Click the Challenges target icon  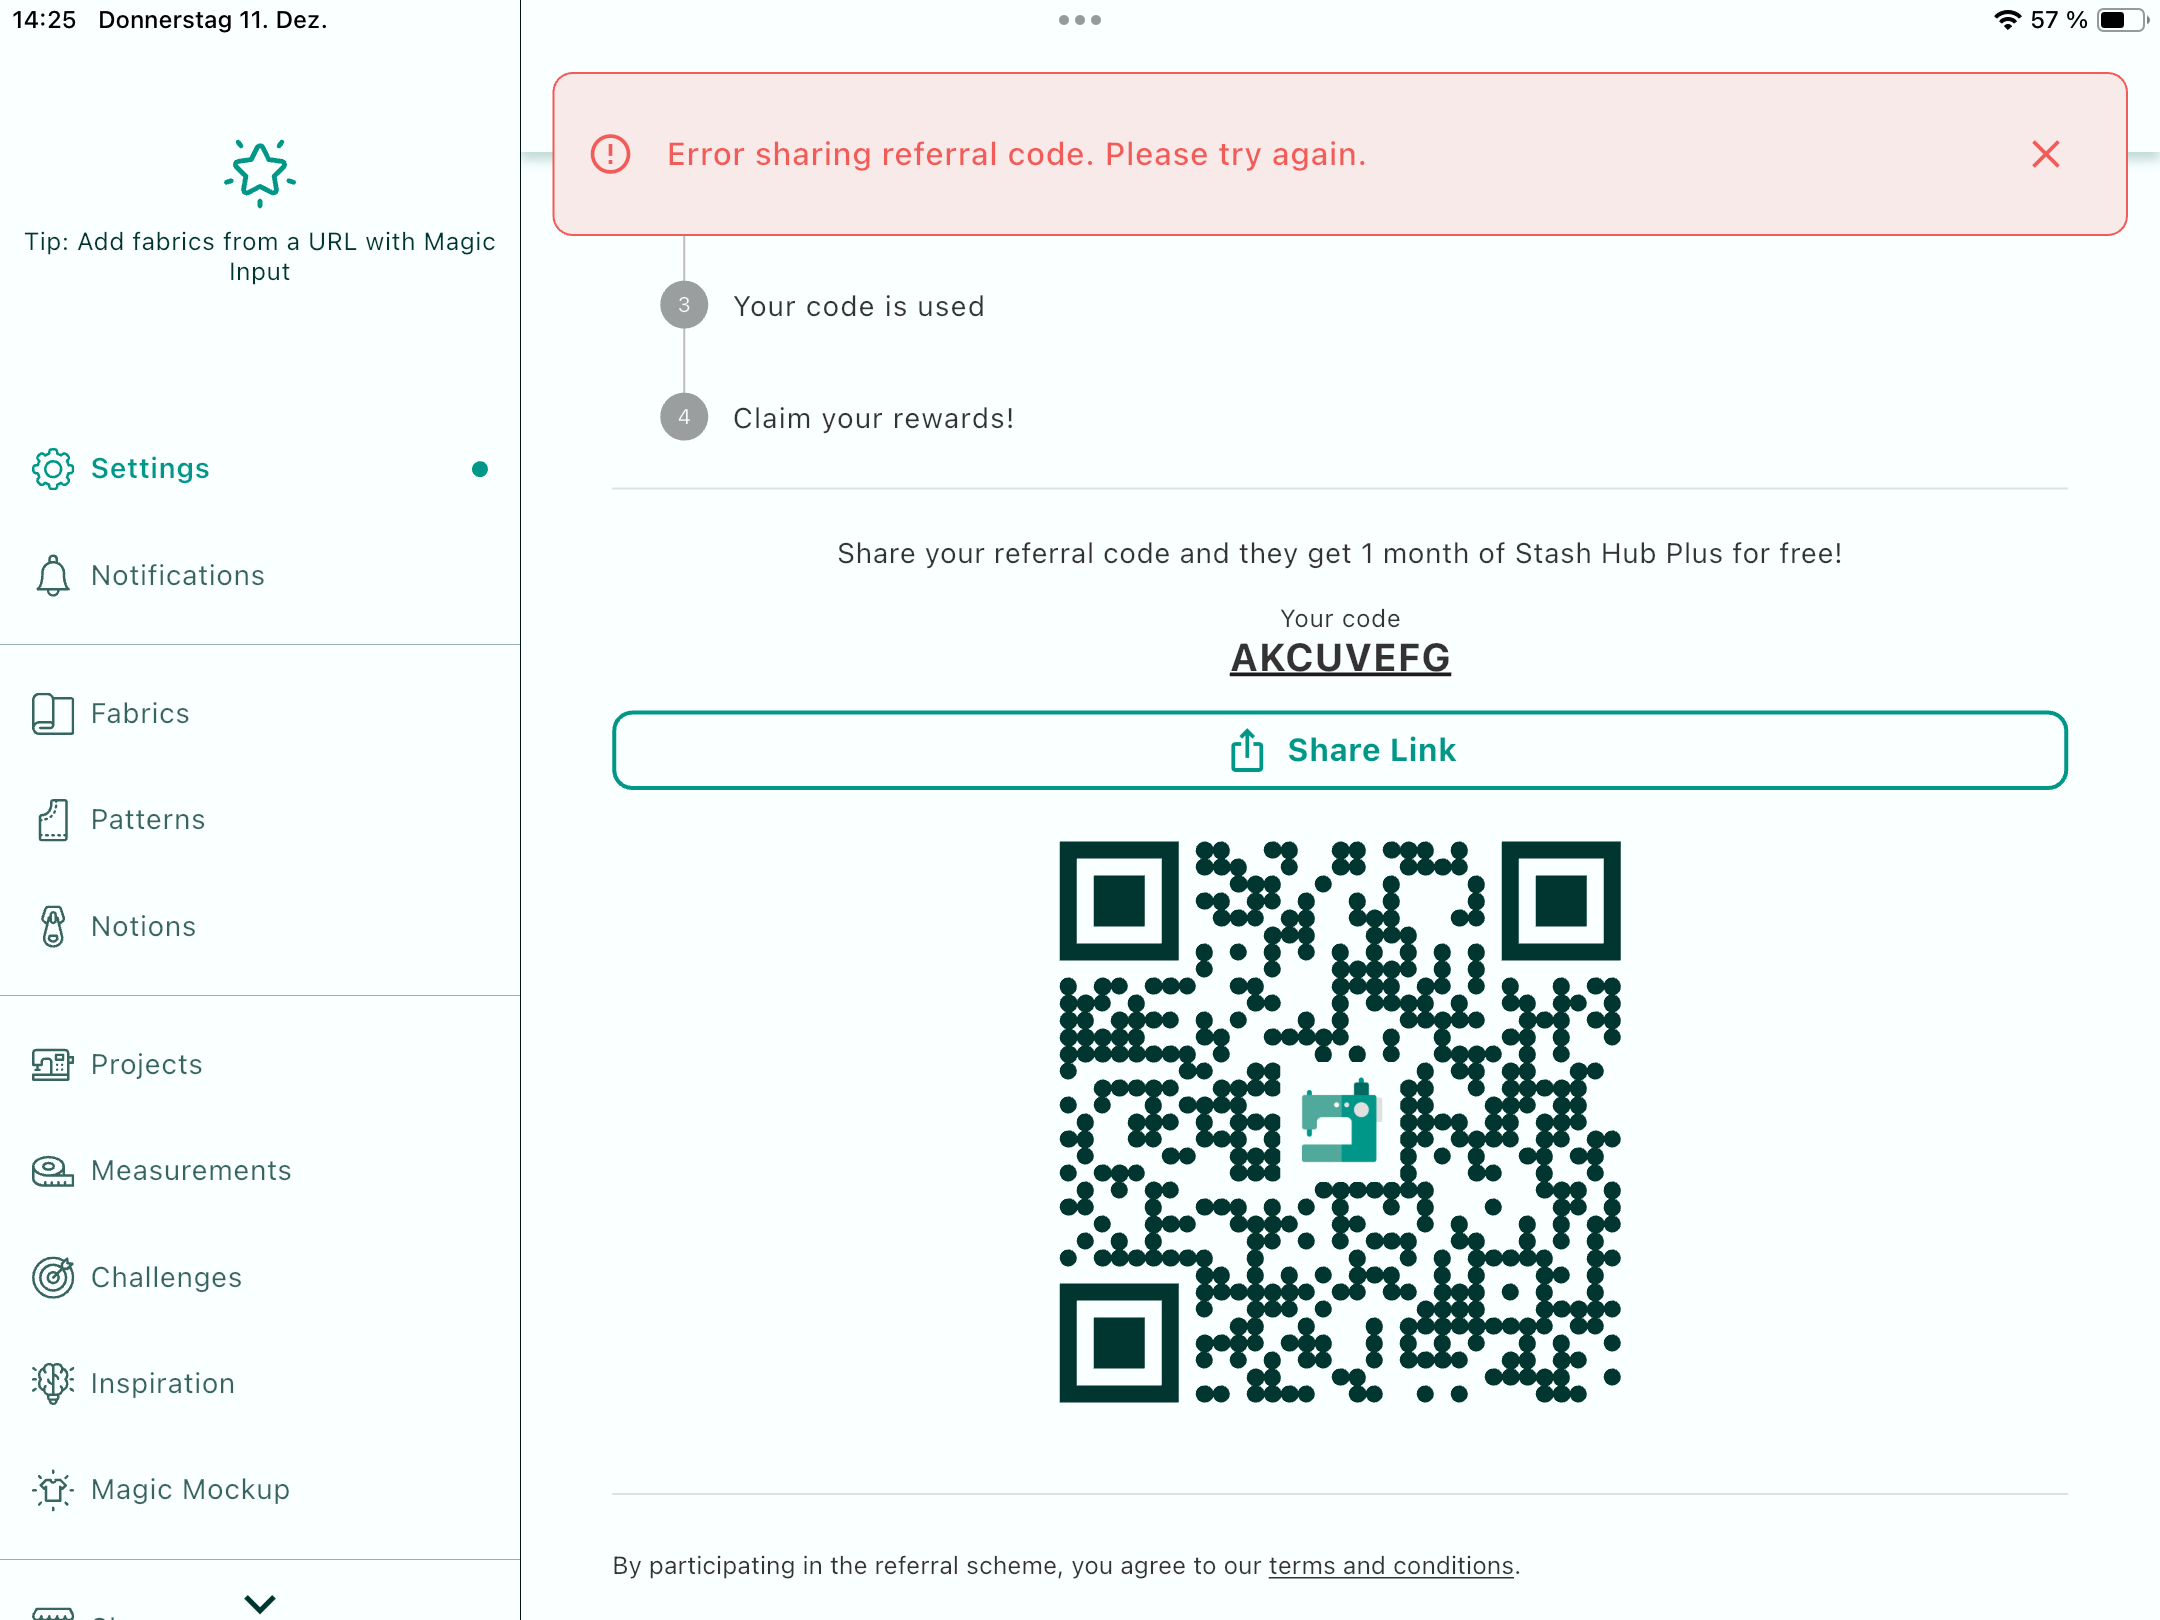tap(52, 1277)
